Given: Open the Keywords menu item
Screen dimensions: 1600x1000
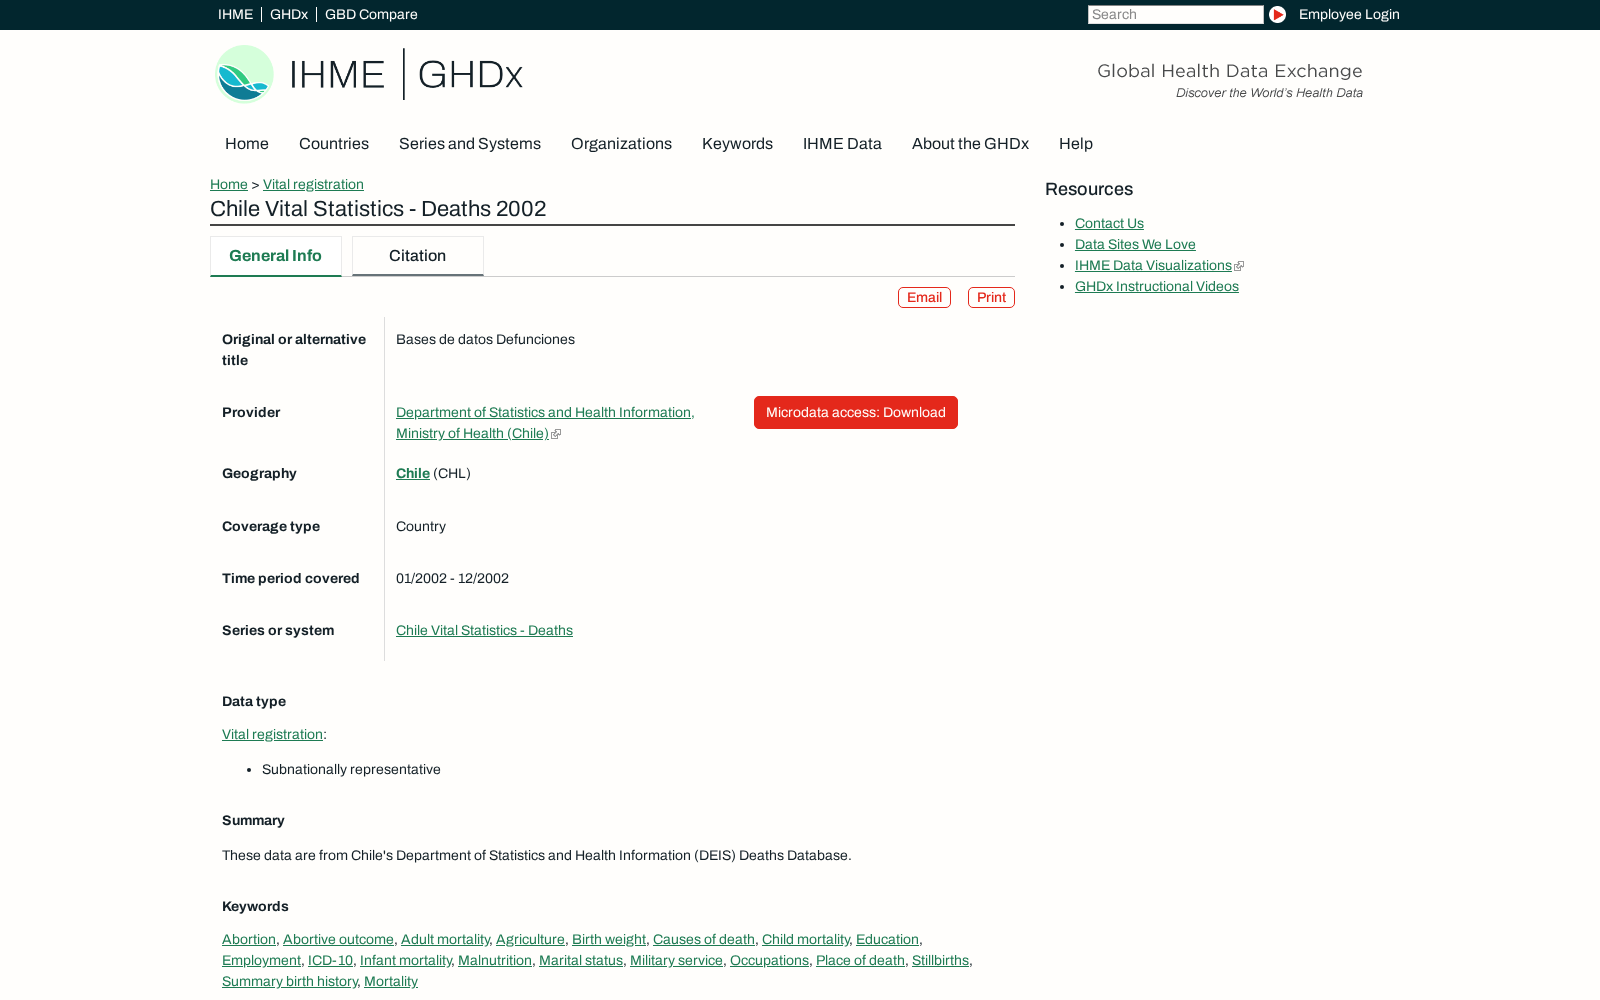Looking at the screenshot, I should (737, 144).
